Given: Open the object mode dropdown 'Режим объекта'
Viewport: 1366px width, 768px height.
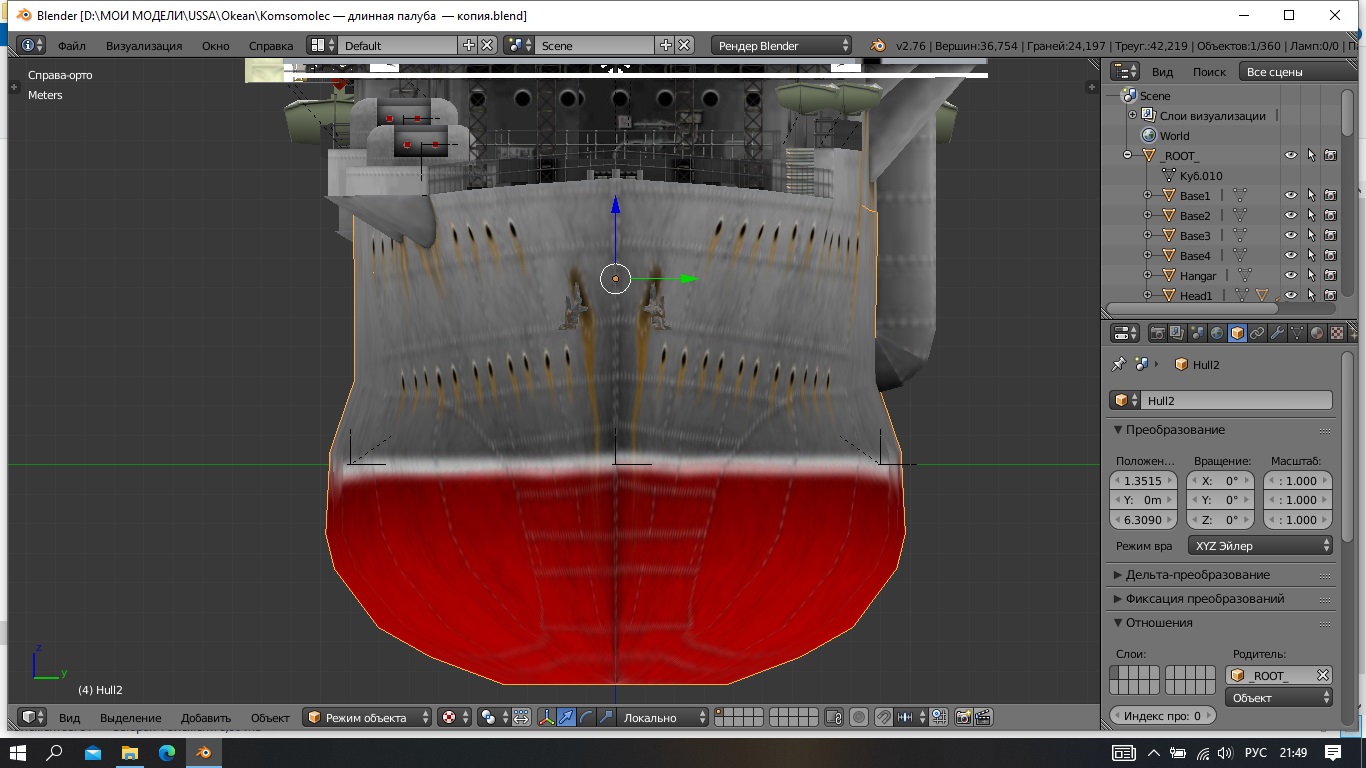Looking at the screenshot, I should pyautogui.click(x=367, y=717).
